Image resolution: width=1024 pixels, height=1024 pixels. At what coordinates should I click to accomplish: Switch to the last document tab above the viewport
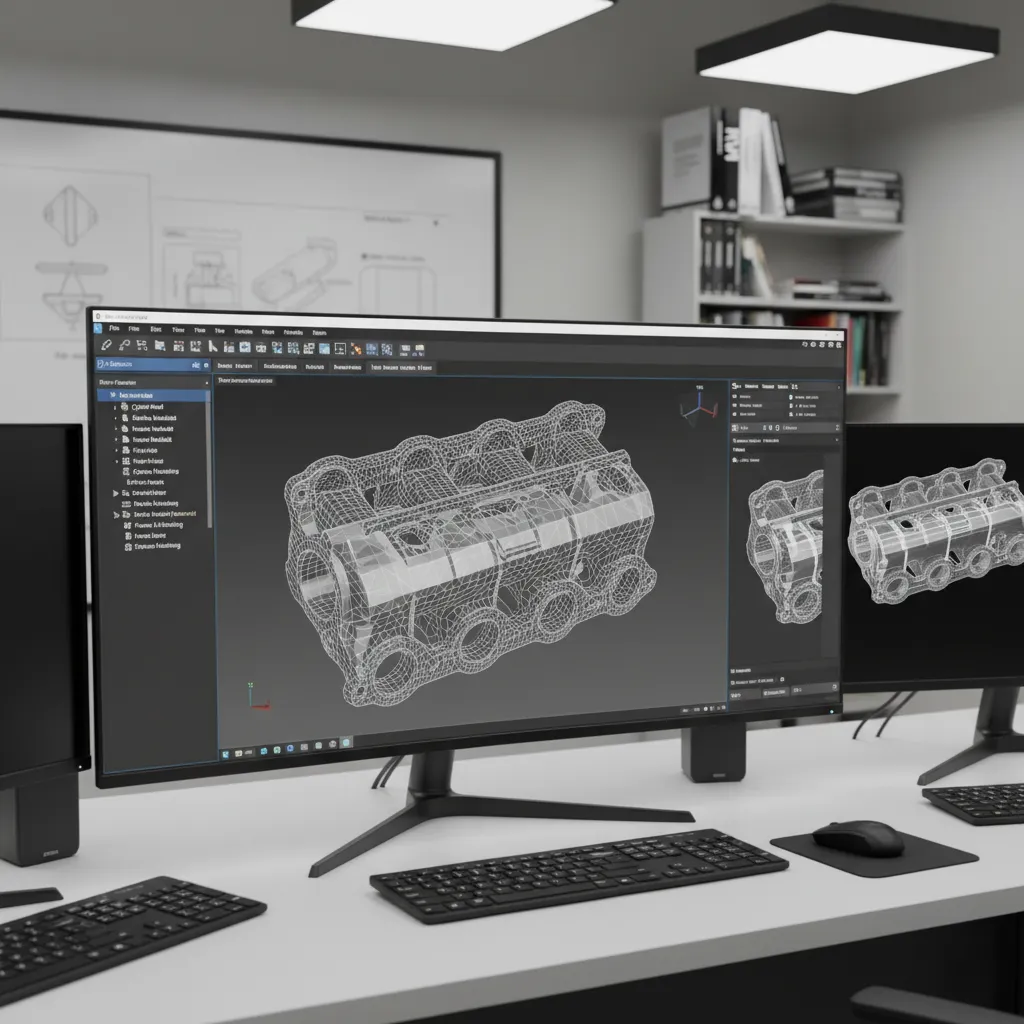point(402,365)
